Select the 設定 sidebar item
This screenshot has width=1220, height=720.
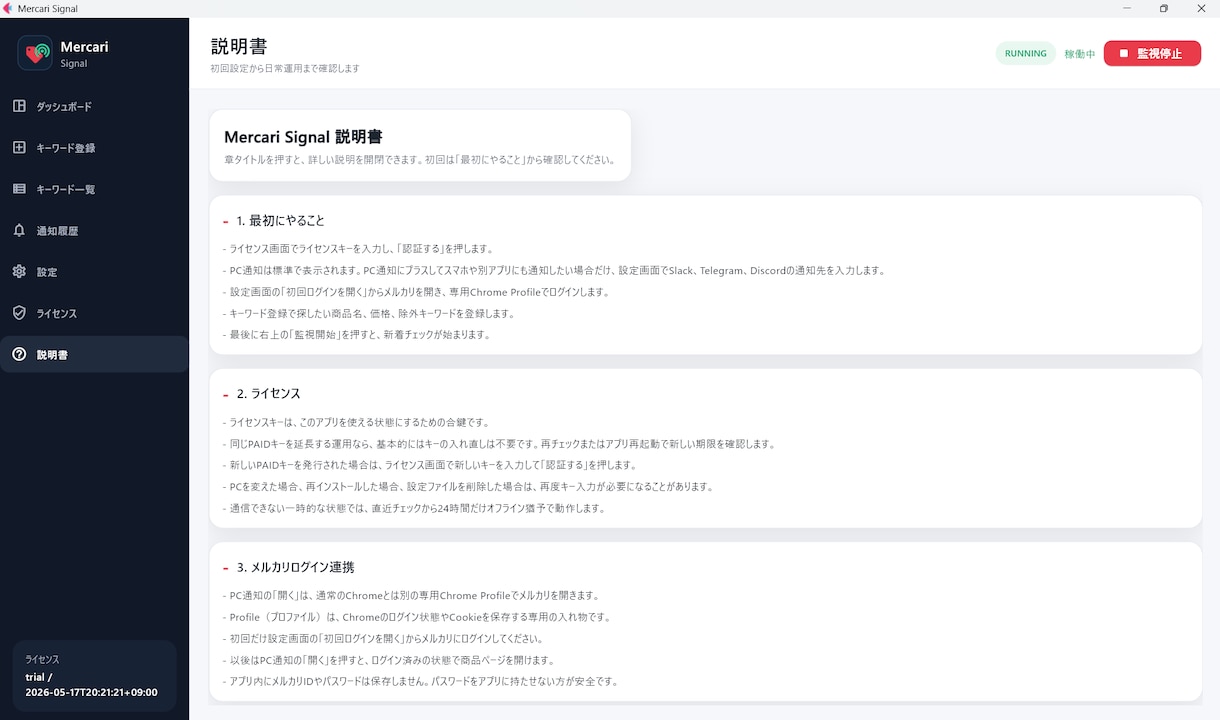coord(94,272)
